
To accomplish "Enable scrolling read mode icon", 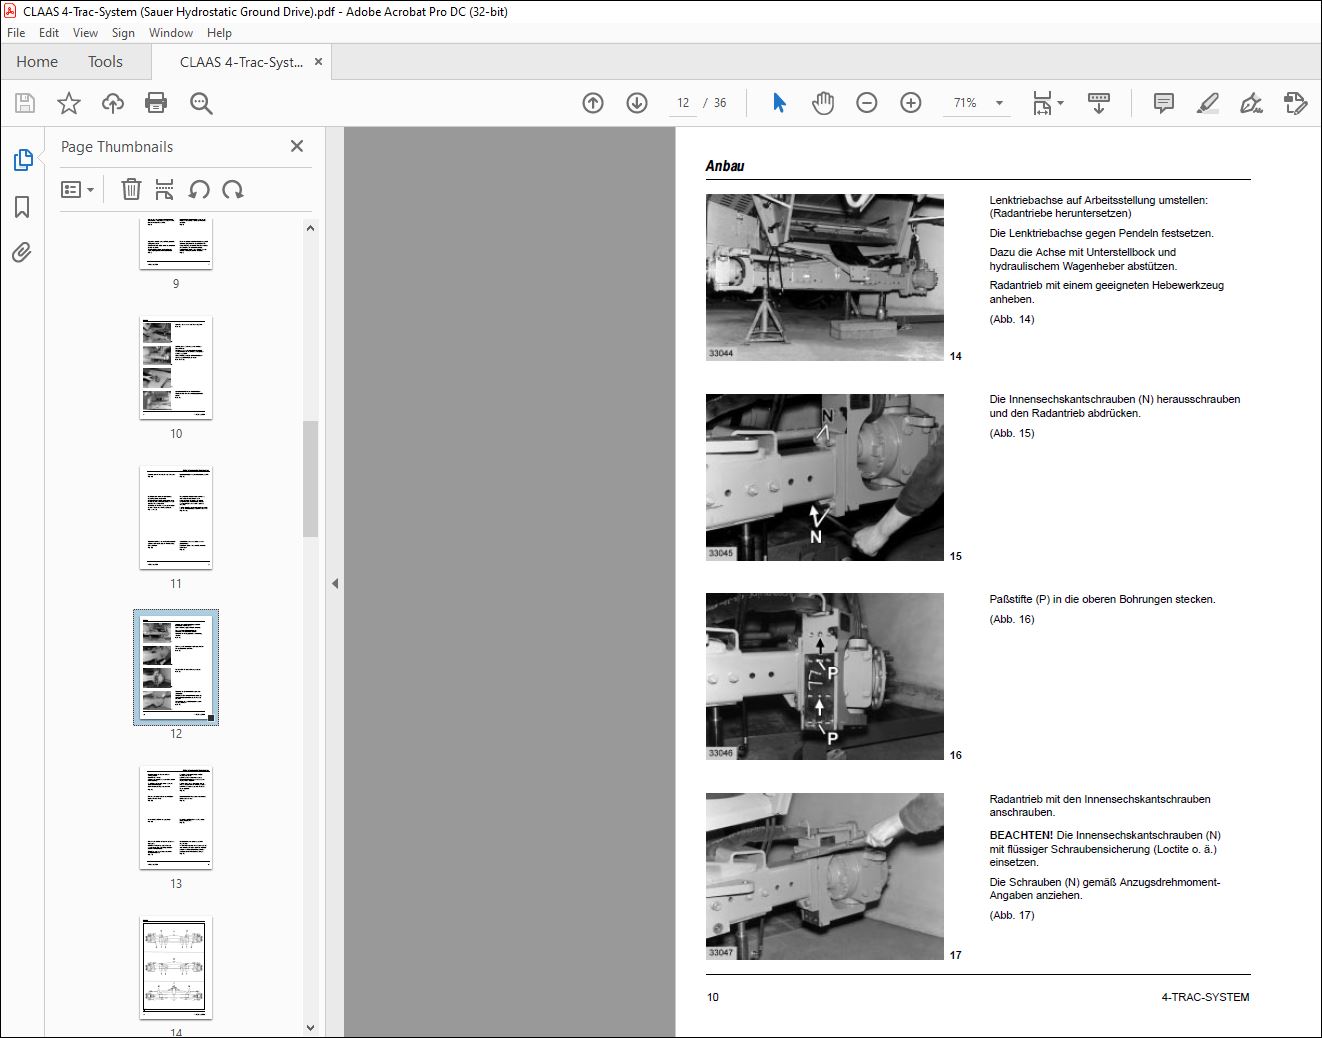I will [1099, 103].
